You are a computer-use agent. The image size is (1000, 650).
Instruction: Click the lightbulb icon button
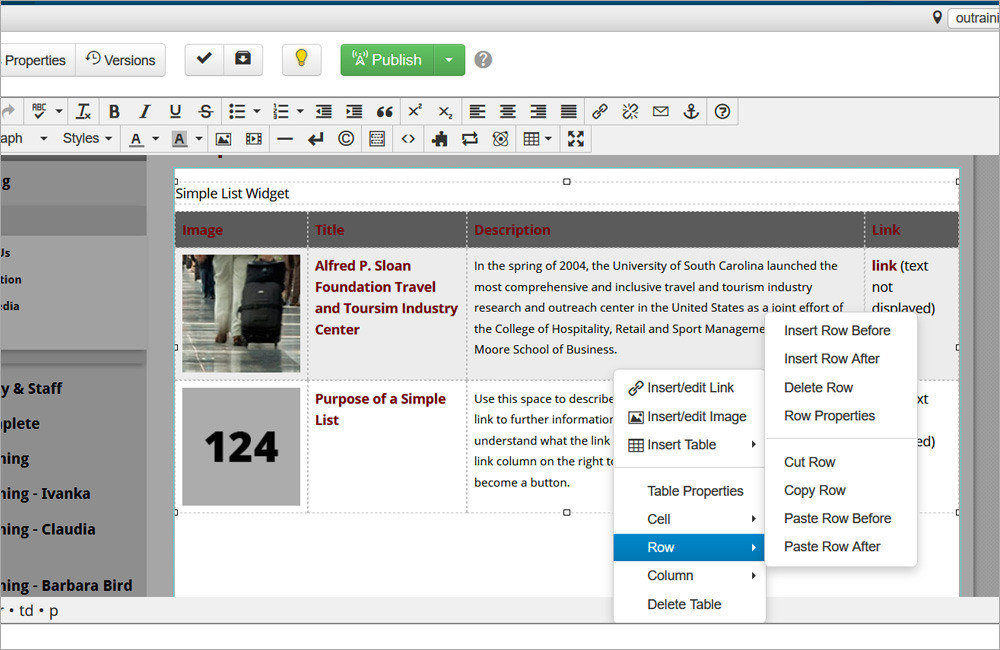pos(301,60)
